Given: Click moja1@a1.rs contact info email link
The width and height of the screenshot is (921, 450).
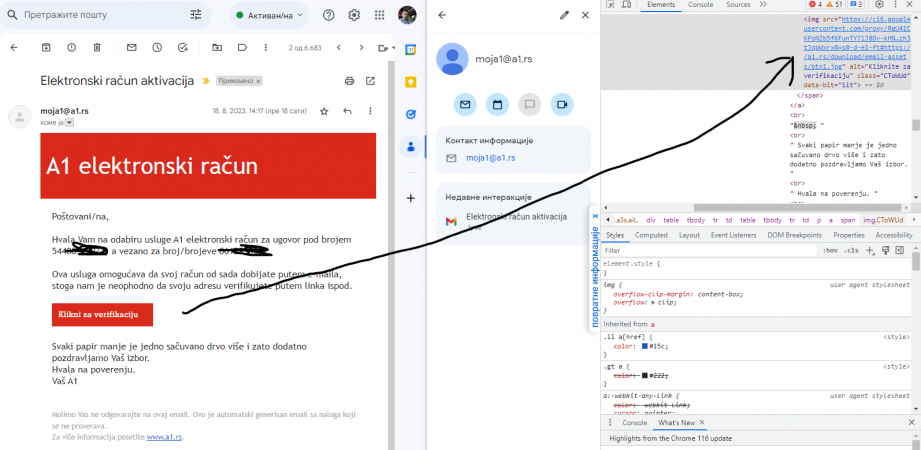Looking at the screenshot, I should coord(490,158).
